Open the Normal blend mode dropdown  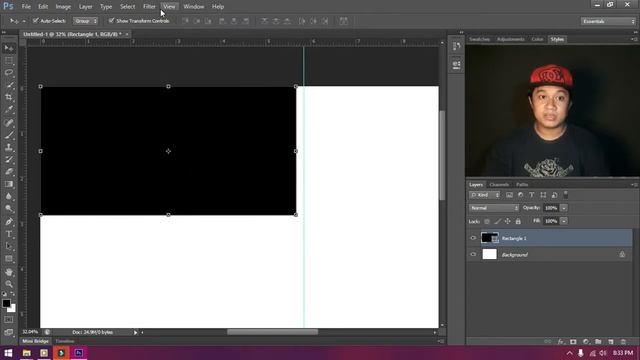493,208
